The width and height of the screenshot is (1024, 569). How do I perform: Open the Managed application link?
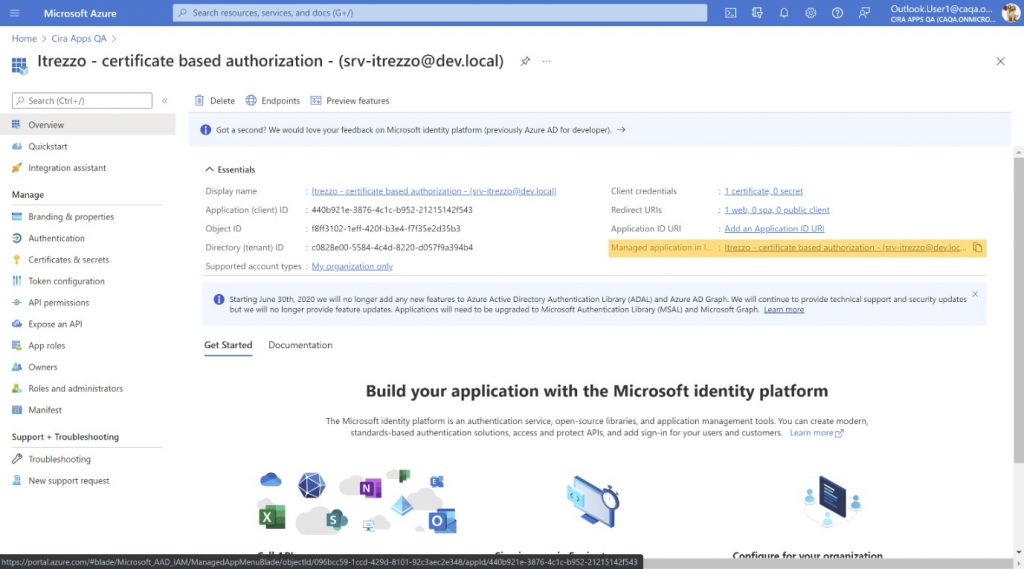click(x=844, y=248)
